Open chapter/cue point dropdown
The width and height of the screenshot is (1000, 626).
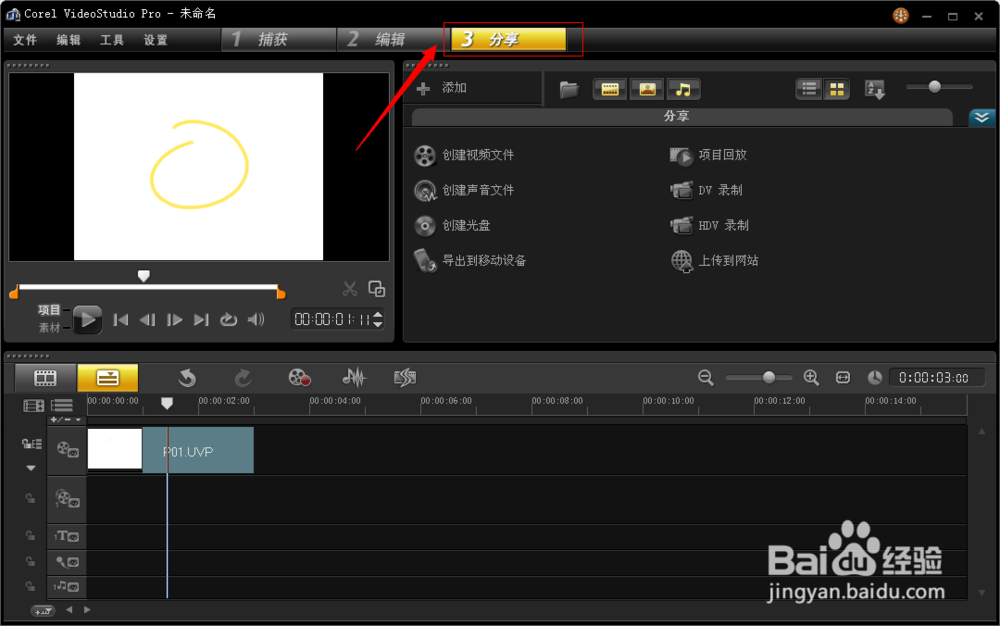66,419
